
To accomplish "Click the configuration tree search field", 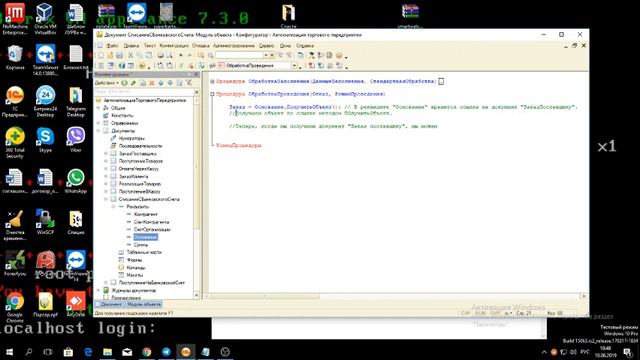I will (143, 92).
